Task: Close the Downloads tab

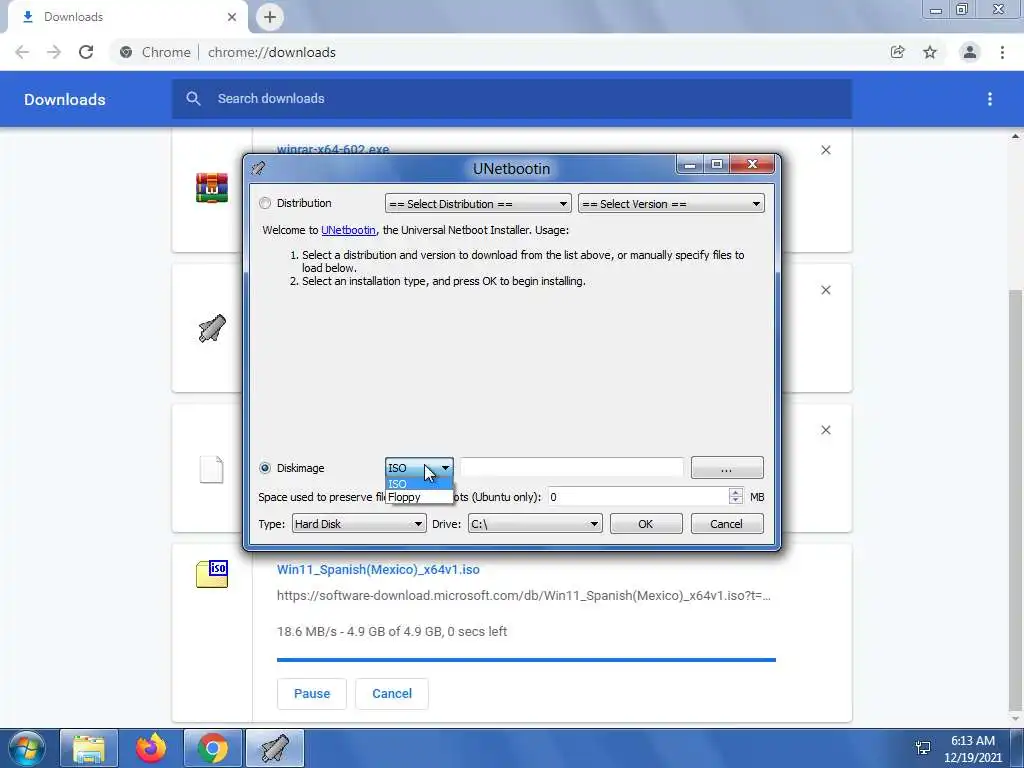Action: point(232,17)
